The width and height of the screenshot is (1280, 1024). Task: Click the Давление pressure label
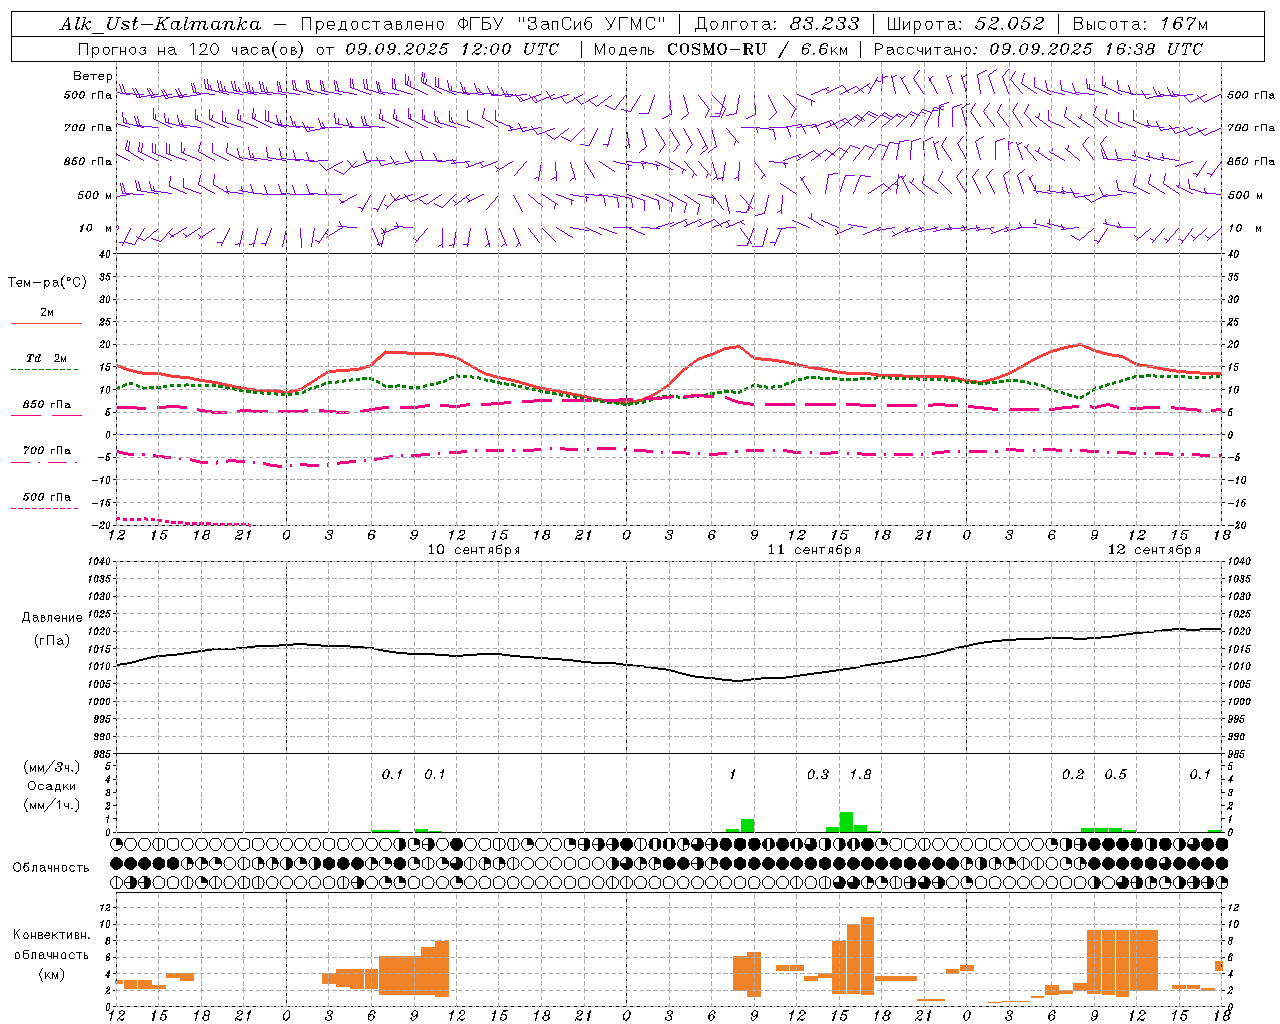coord(52,618)
